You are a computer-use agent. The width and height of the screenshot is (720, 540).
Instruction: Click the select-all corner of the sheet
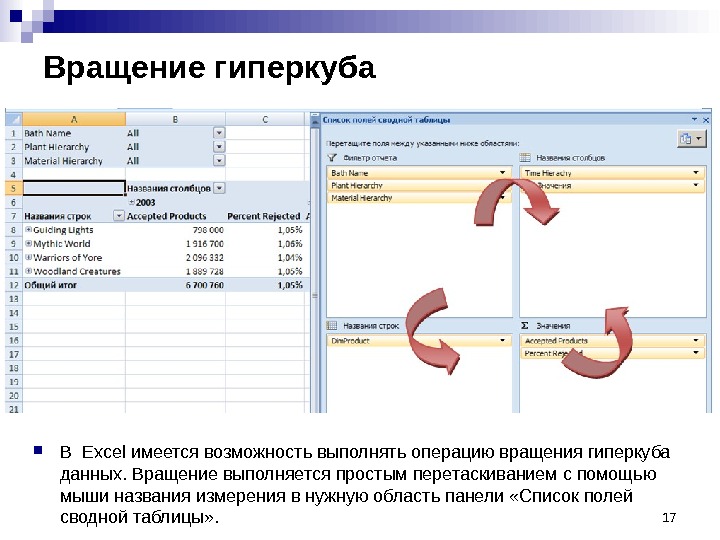tap(13, 119)
